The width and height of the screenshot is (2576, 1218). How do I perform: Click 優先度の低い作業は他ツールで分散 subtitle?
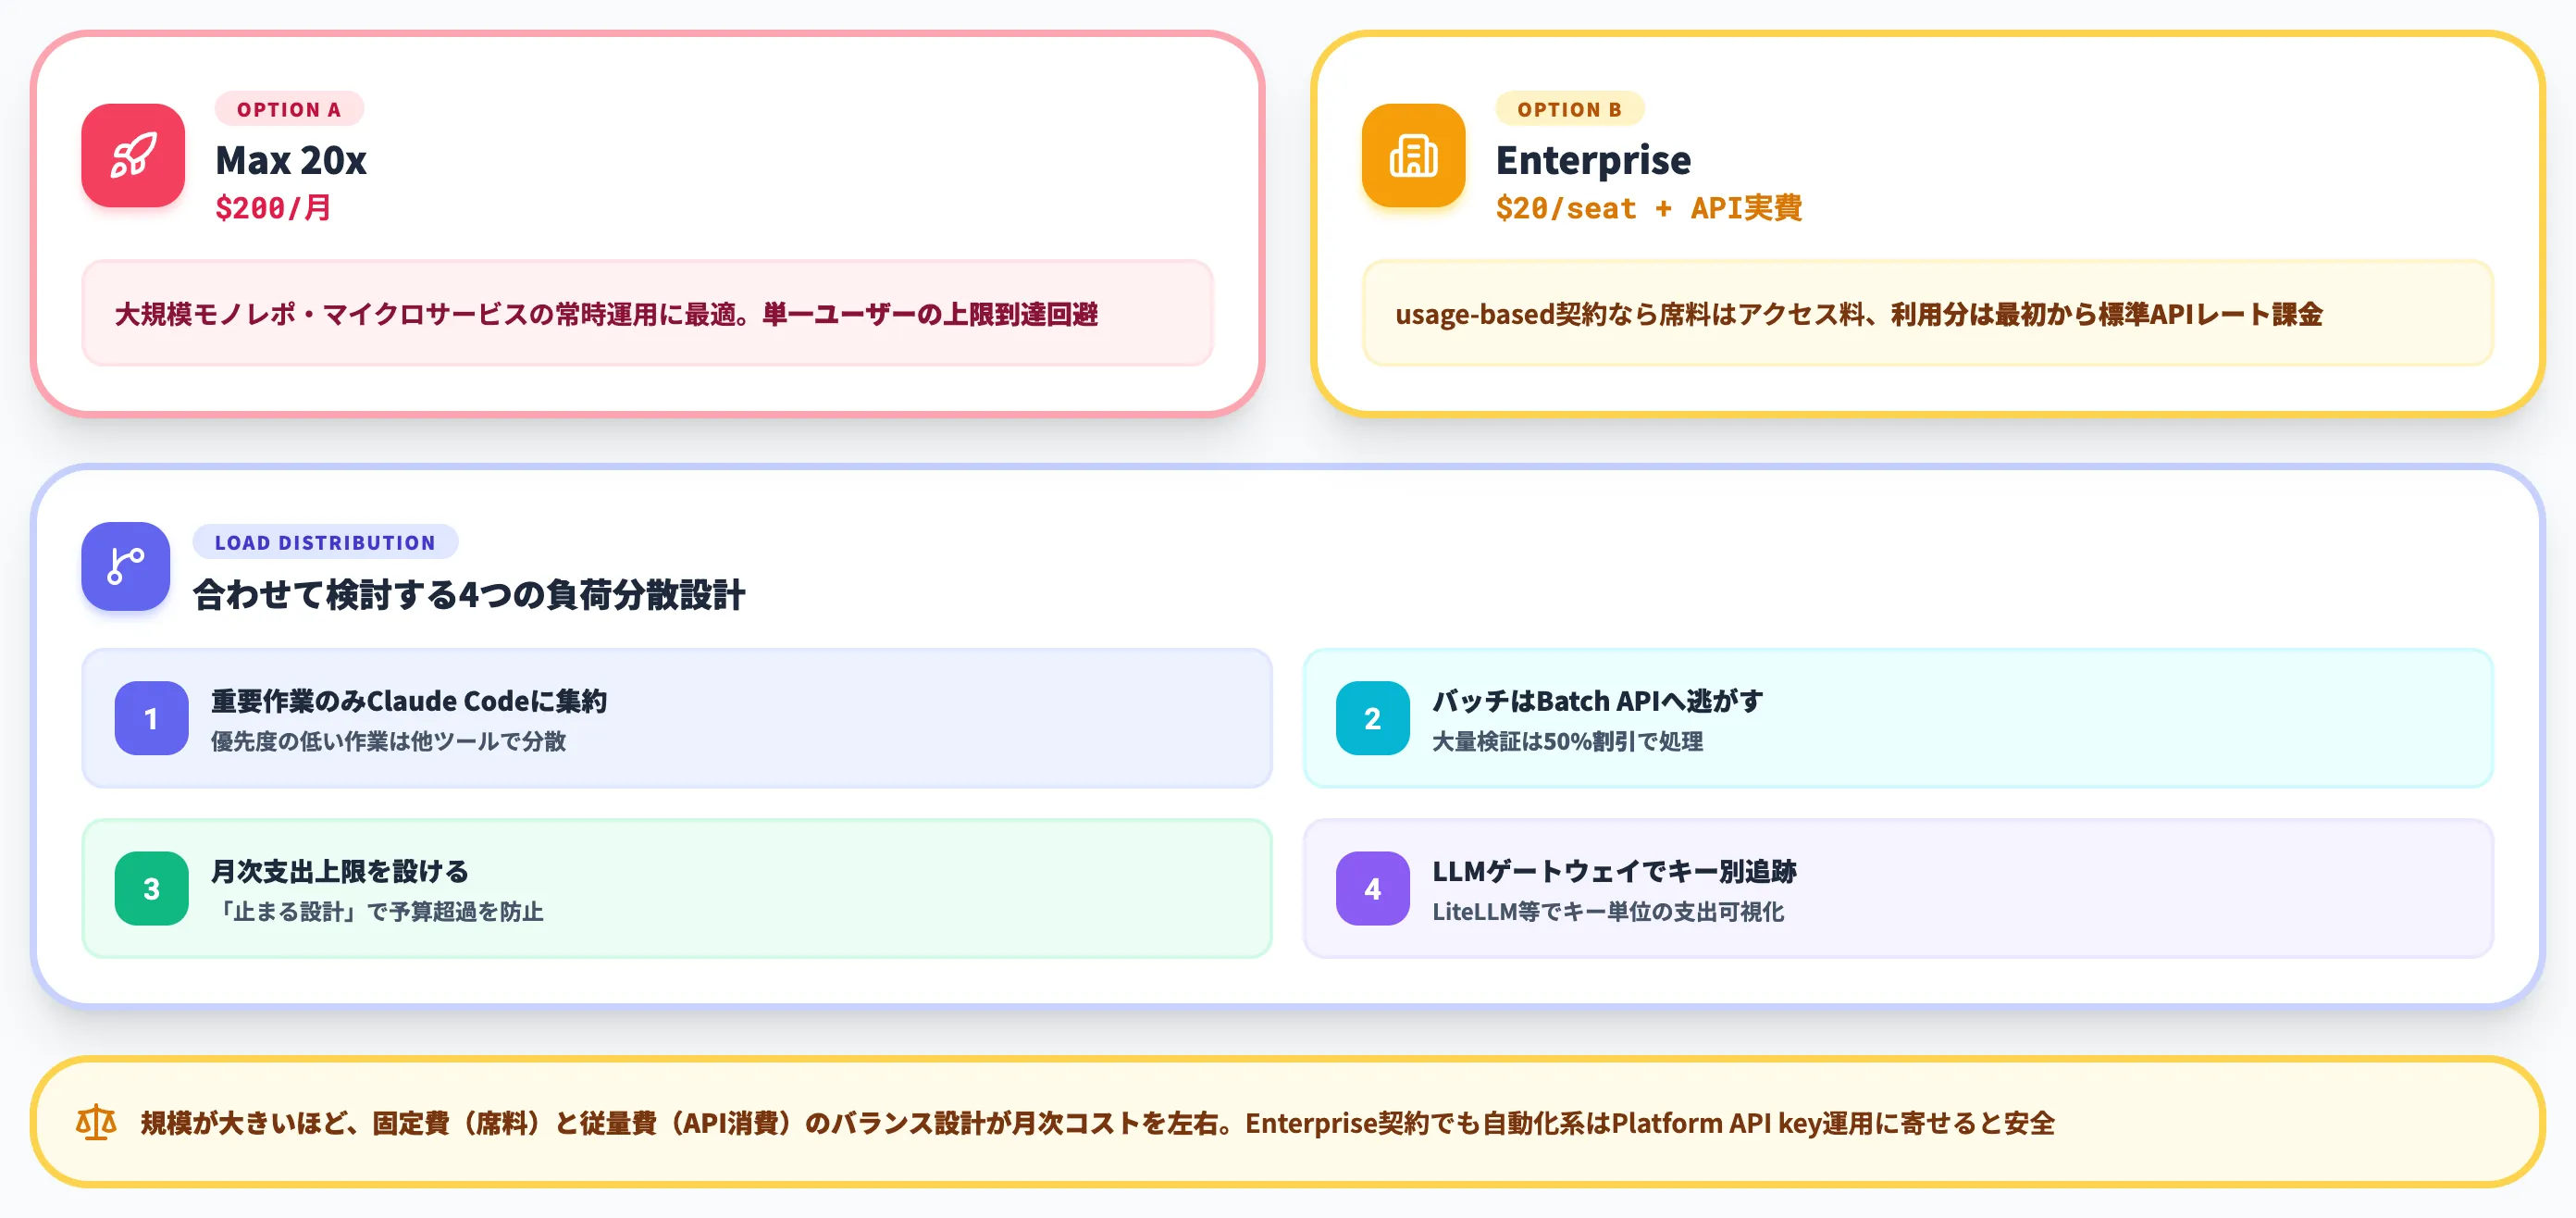tap(388, 741)
